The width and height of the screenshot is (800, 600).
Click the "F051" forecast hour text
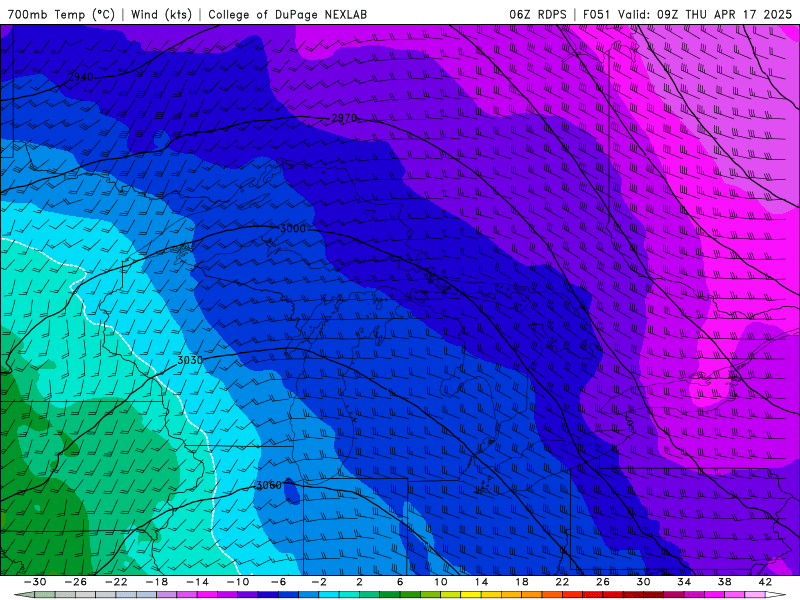pyautogui.click(x=597, y=14)
